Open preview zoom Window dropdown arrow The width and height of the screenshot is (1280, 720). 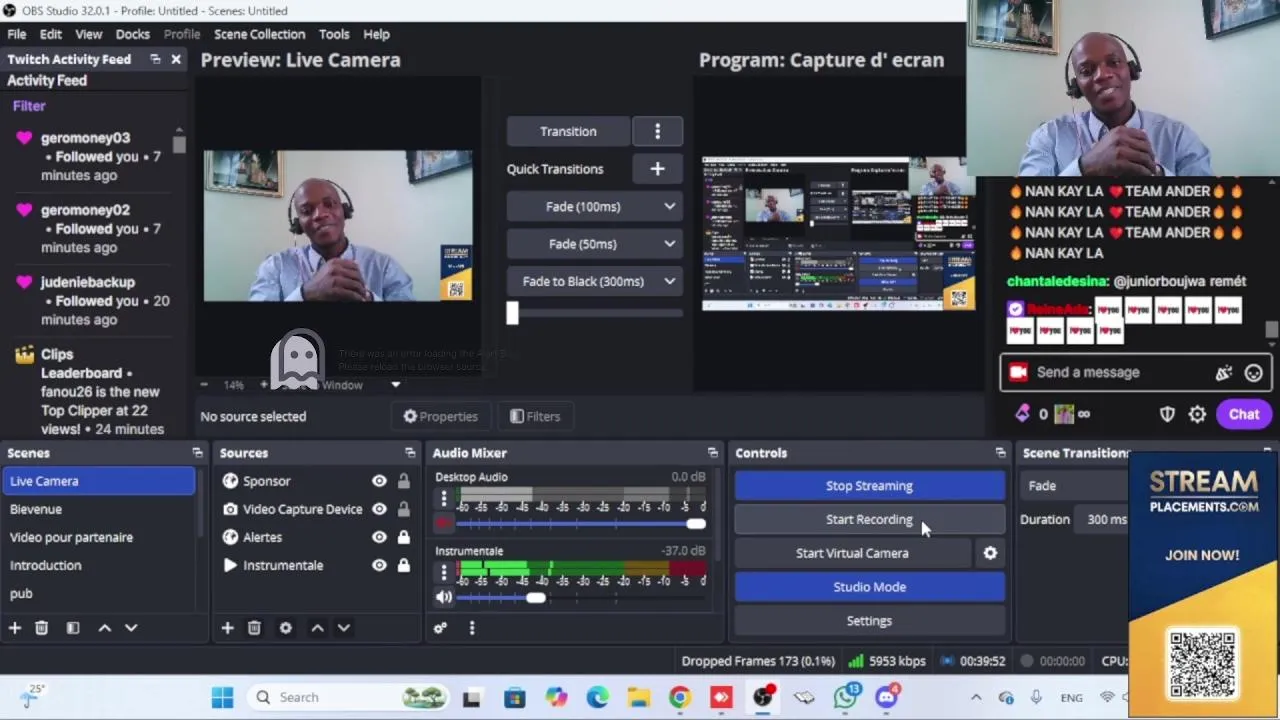[x=395, y=385]
